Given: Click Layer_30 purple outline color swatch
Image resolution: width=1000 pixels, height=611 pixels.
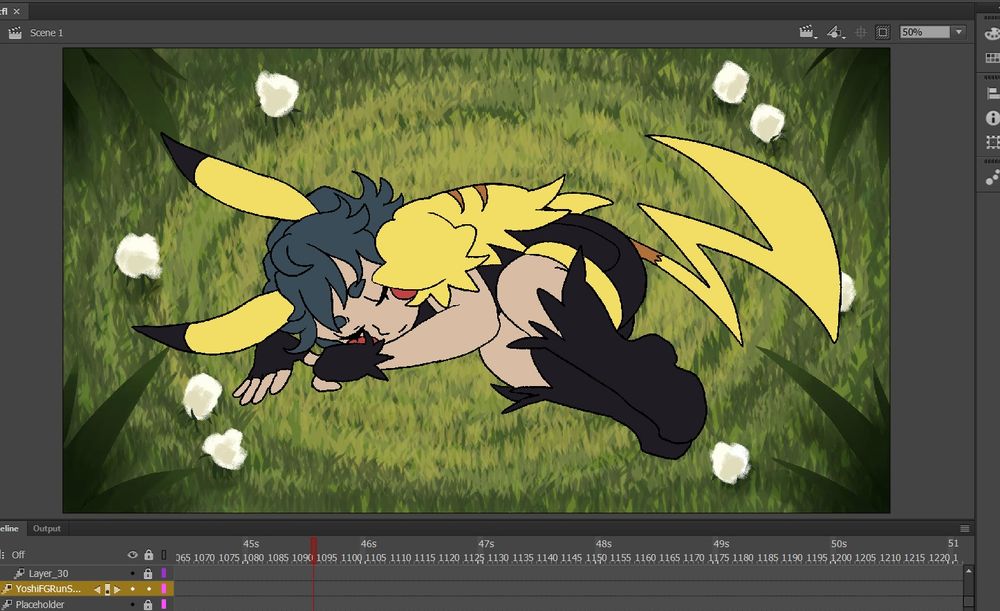Looking at the screenshot, I should [x=164, y=573].
